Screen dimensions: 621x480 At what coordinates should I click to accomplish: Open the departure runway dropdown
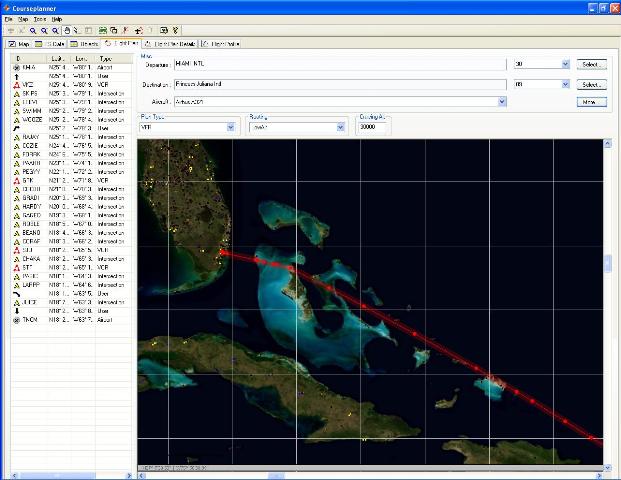click(565, 64)
